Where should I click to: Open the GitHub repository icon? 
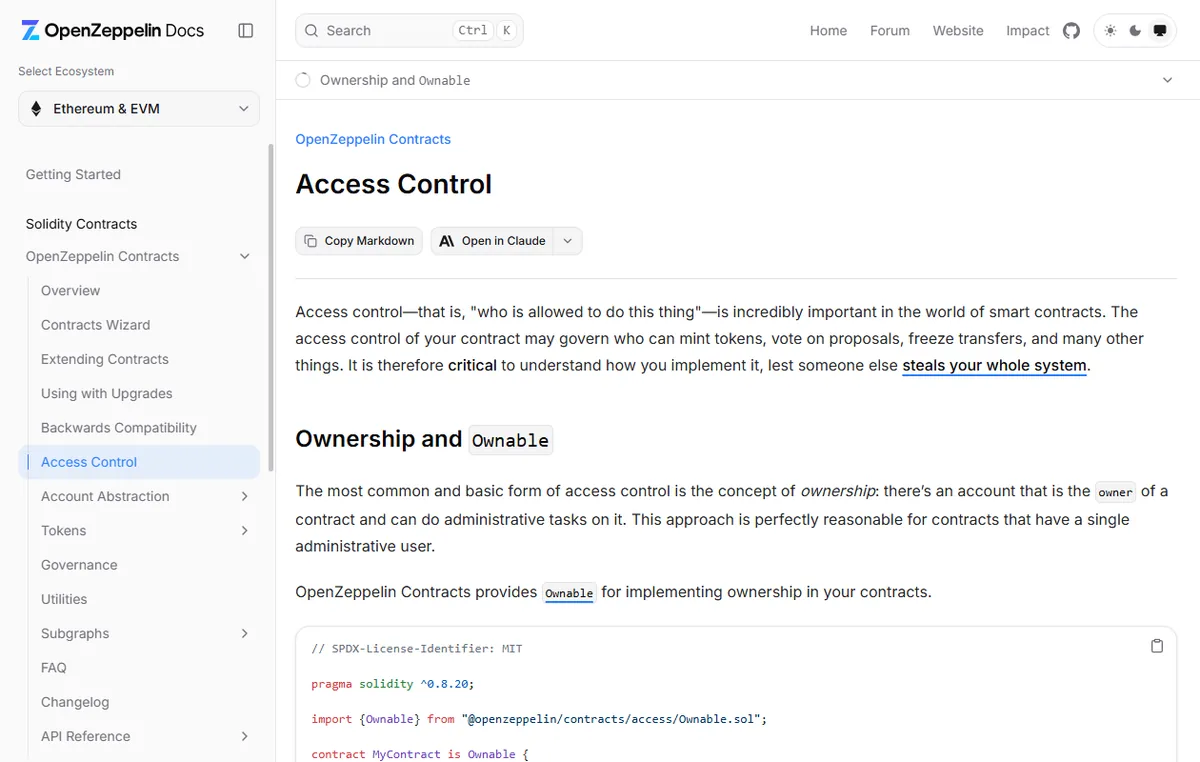tap(1071, 31)
